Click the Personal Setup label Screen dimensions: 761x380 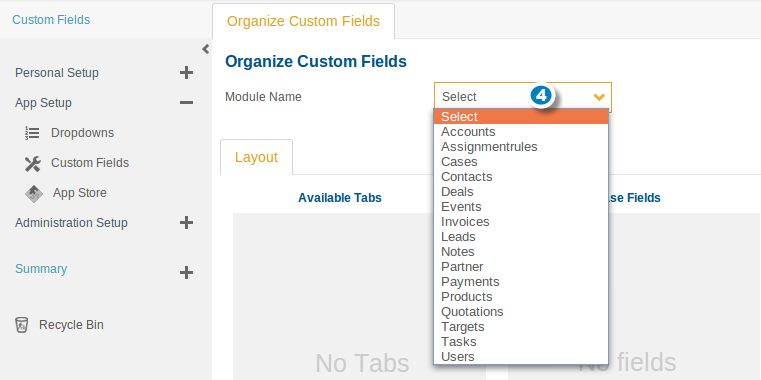tap(57, 73)
